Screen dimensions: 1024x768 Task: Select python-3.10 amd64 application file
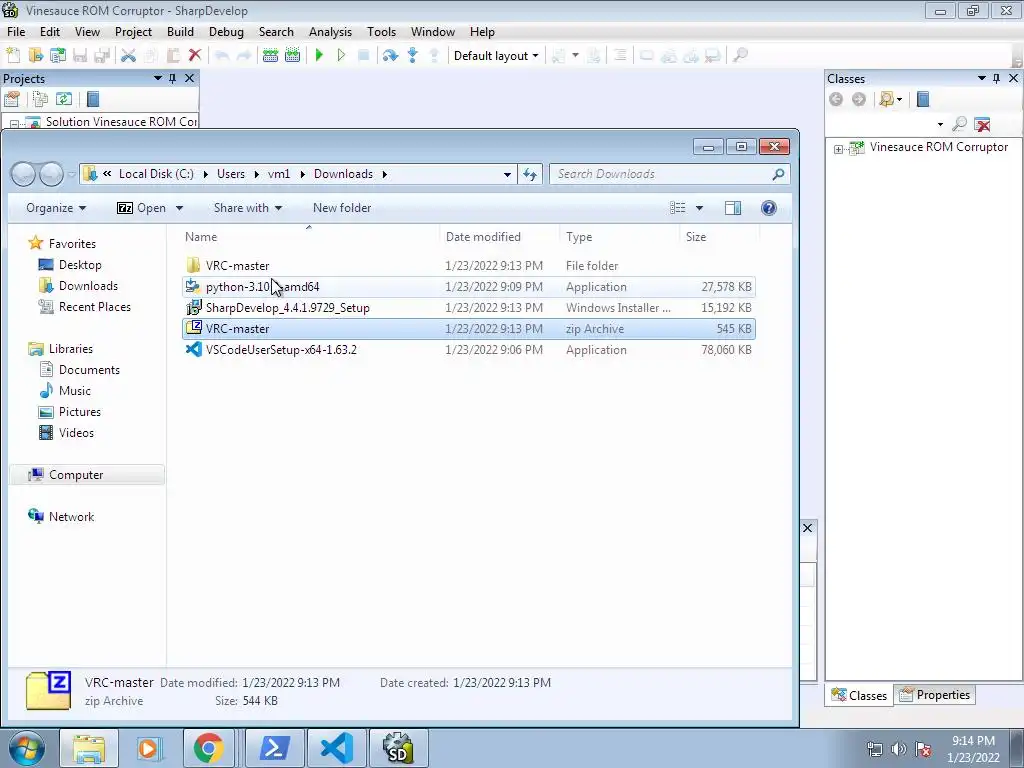[x=468, y=287]
